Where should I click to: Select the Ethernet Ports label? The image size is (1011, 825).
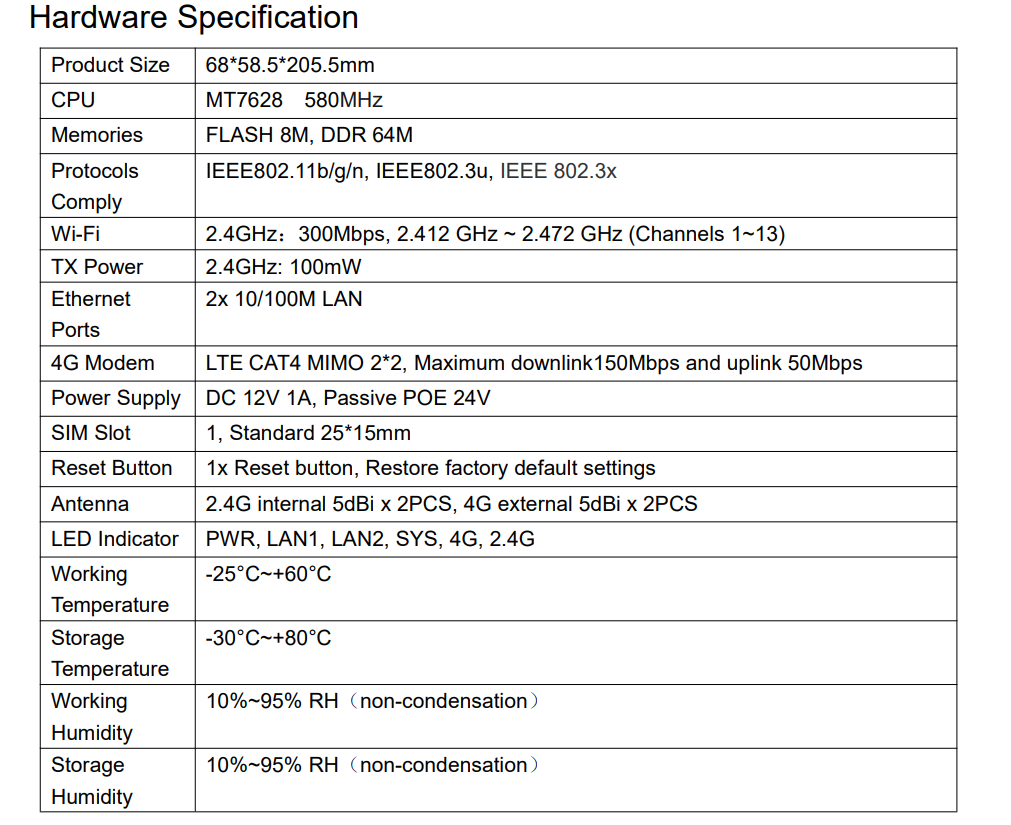[x=91, y=314]
